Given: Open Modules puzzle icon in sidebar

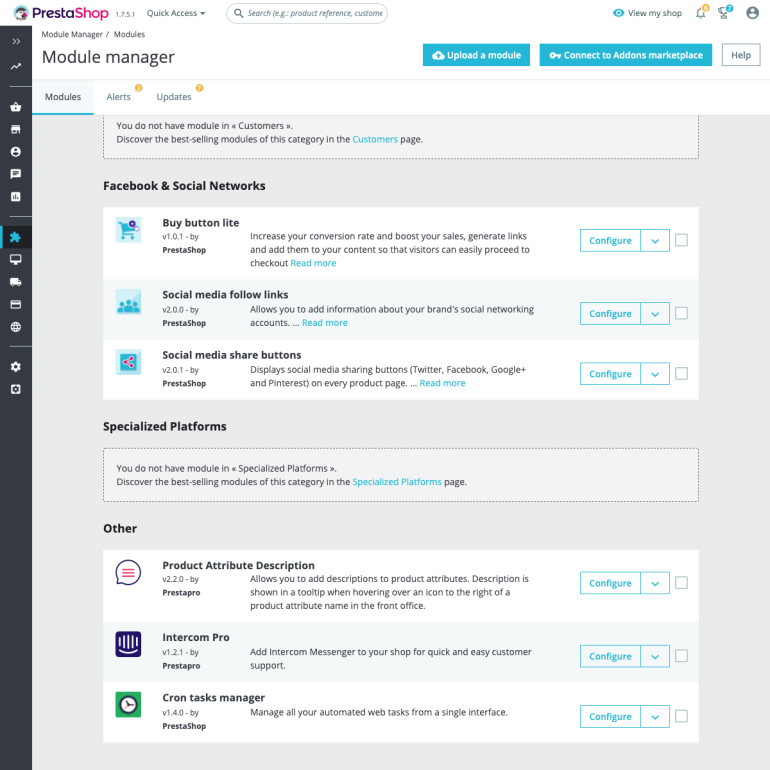Looking at the screenshot, I should pyautogui.click(x=16, y=237).
